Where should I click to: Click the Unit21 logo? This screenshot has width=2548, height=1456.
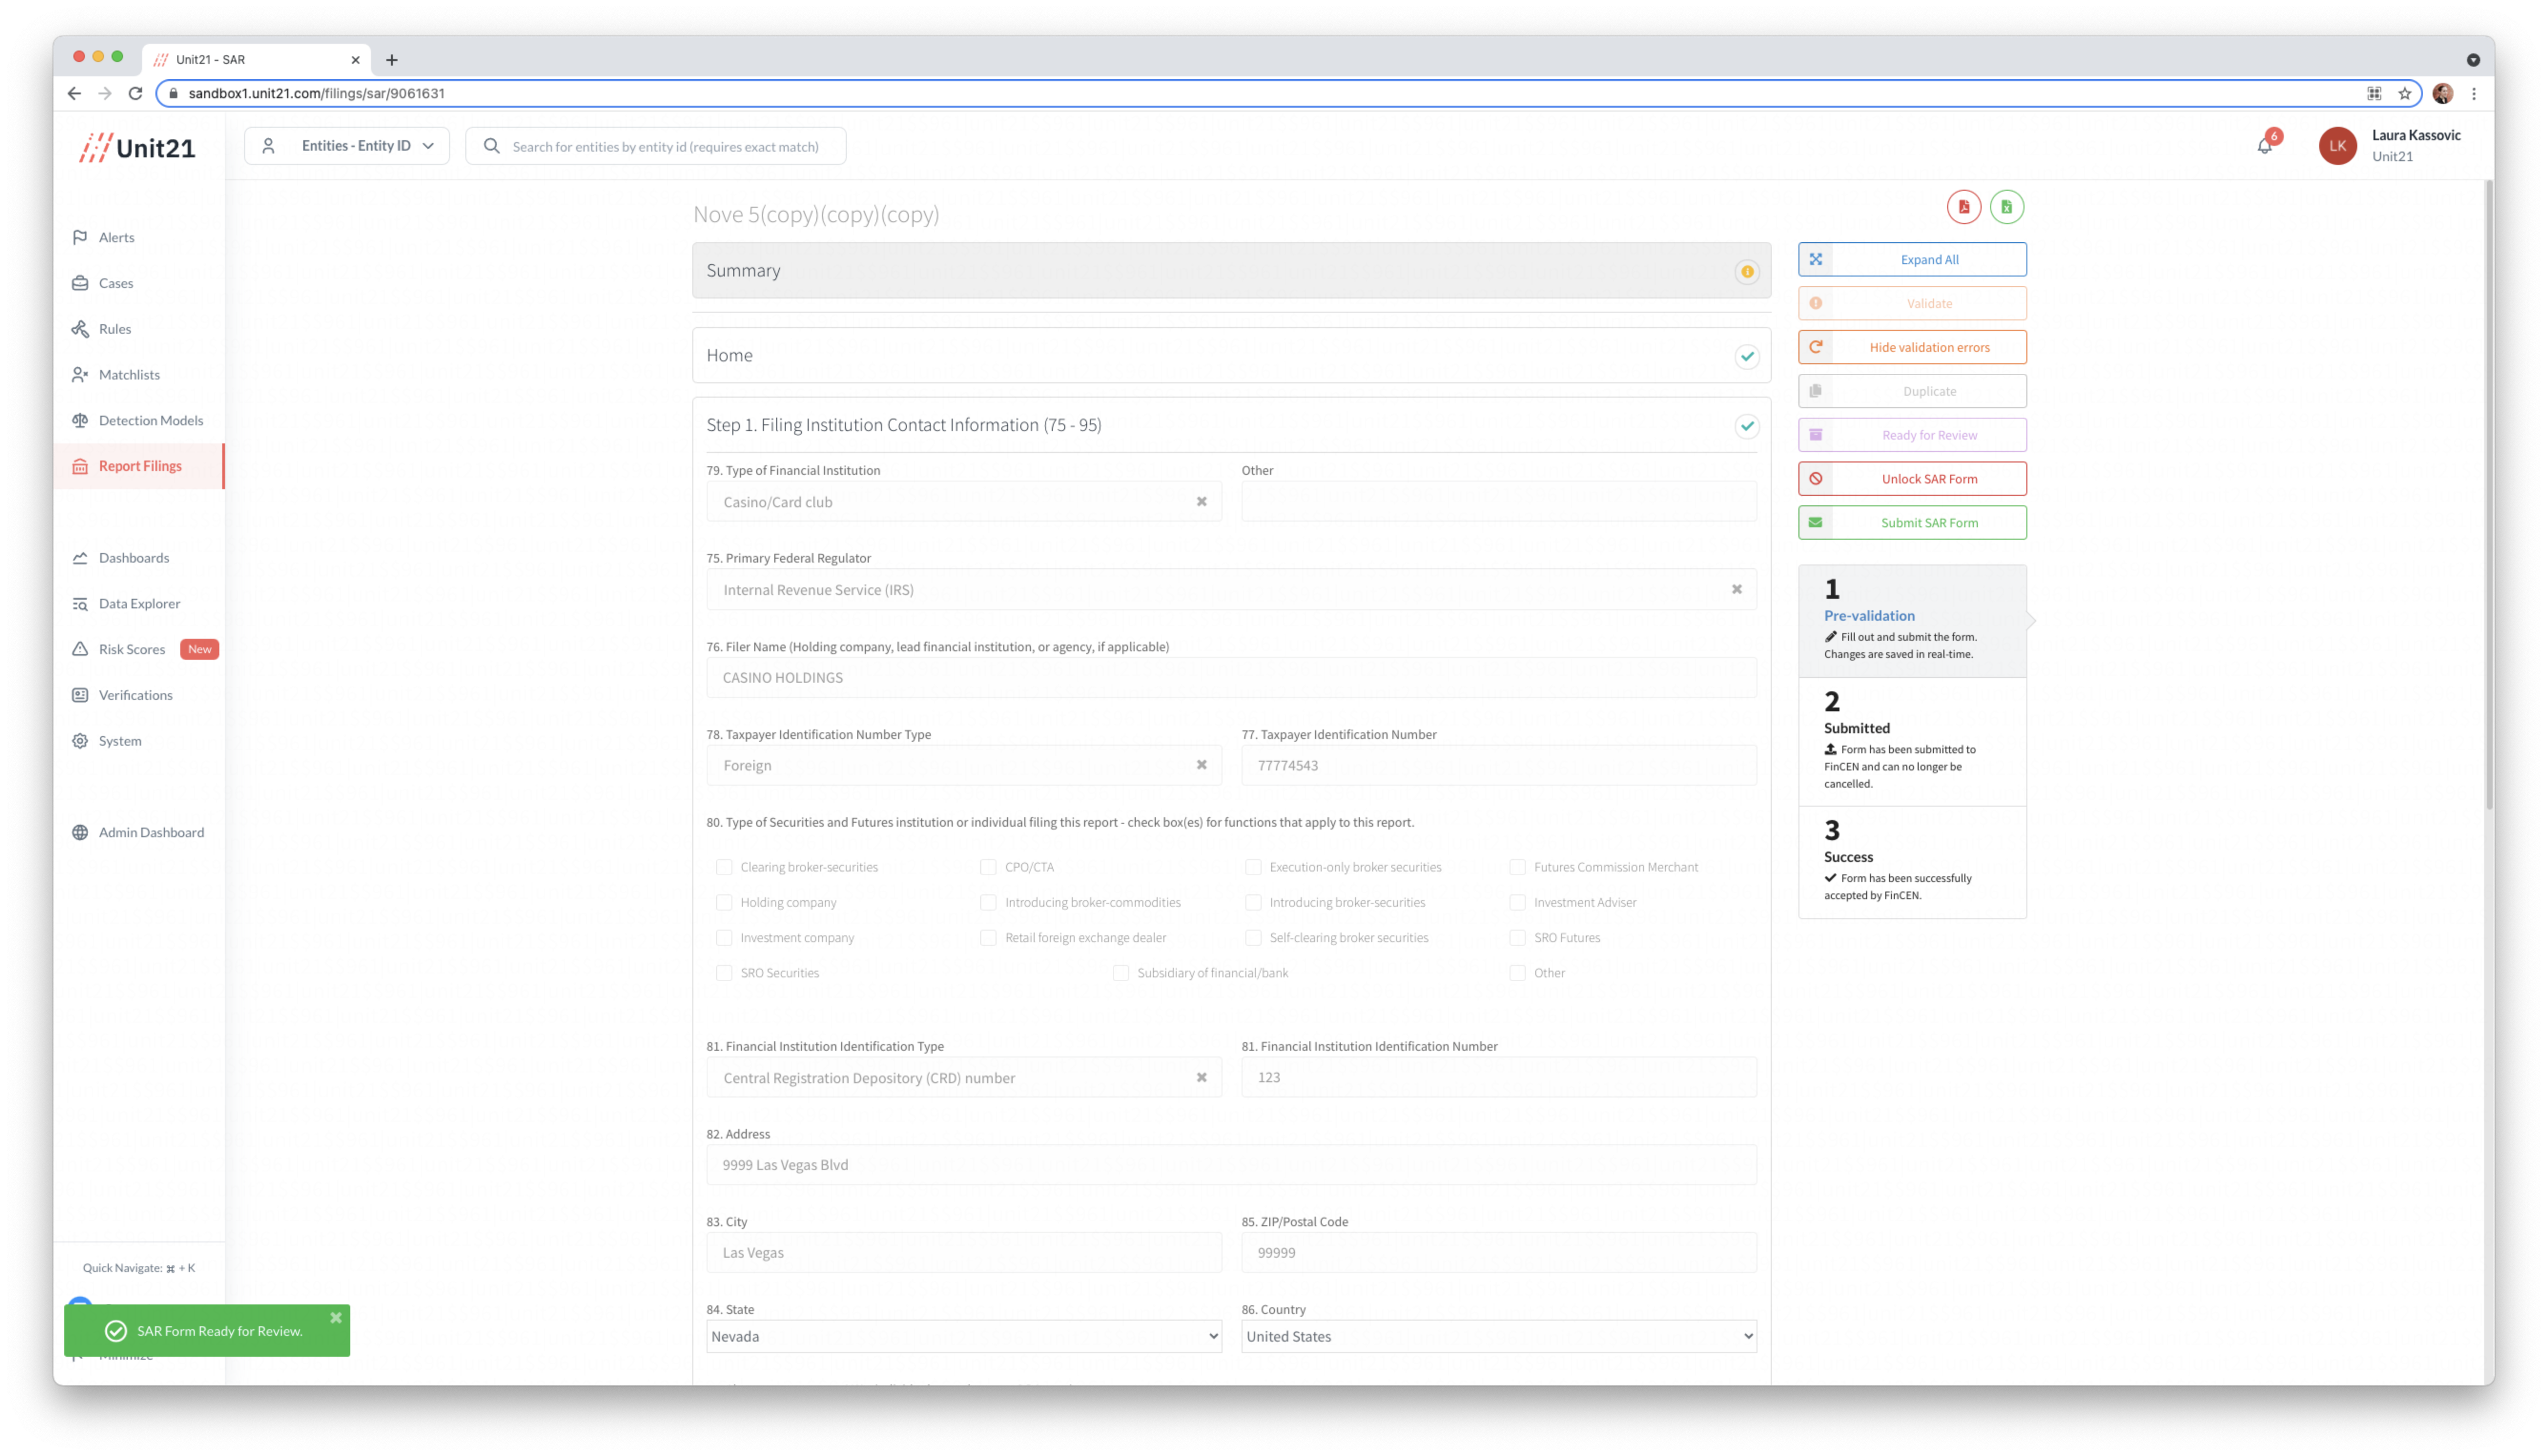click(138, 148)
